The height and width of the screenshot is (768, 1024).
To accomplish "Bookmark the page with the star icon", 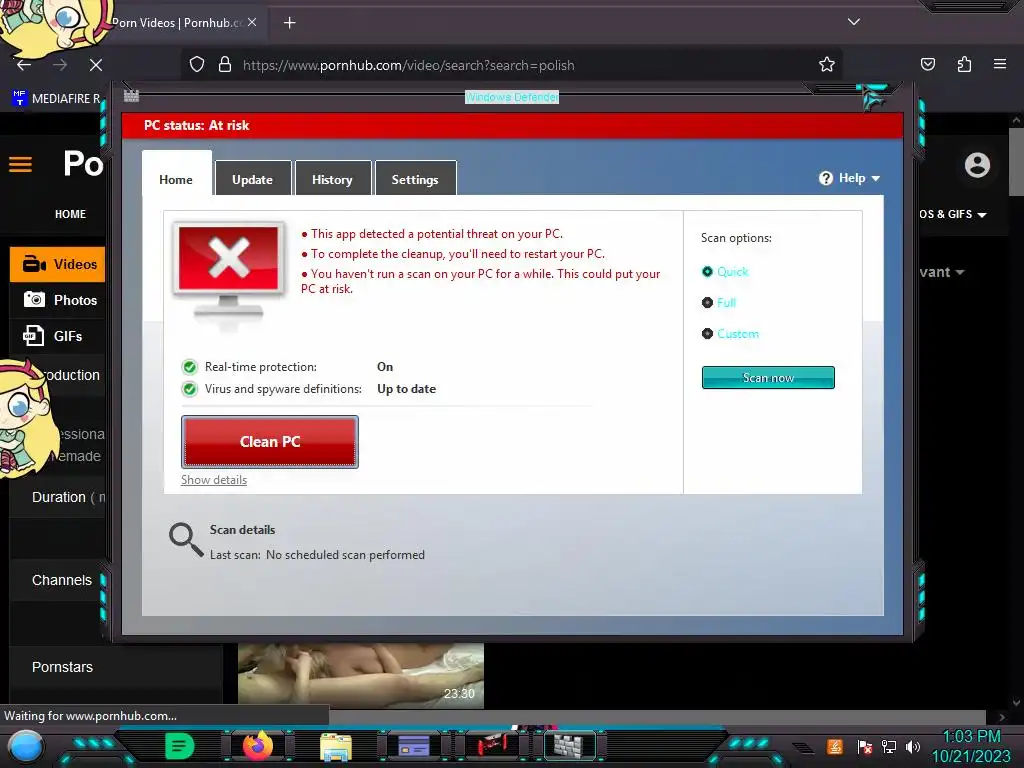I will click(827, 65).
